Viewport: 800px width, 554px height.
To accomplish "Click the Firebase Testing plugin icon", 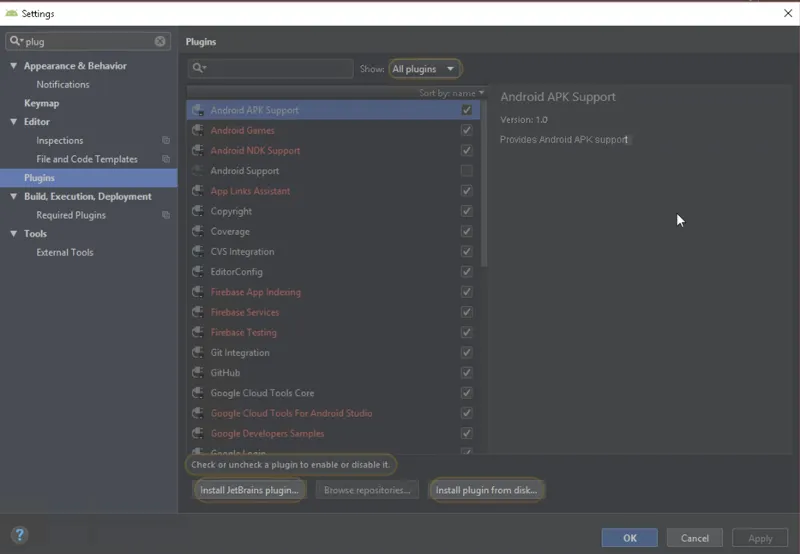I will click(198, 332).
